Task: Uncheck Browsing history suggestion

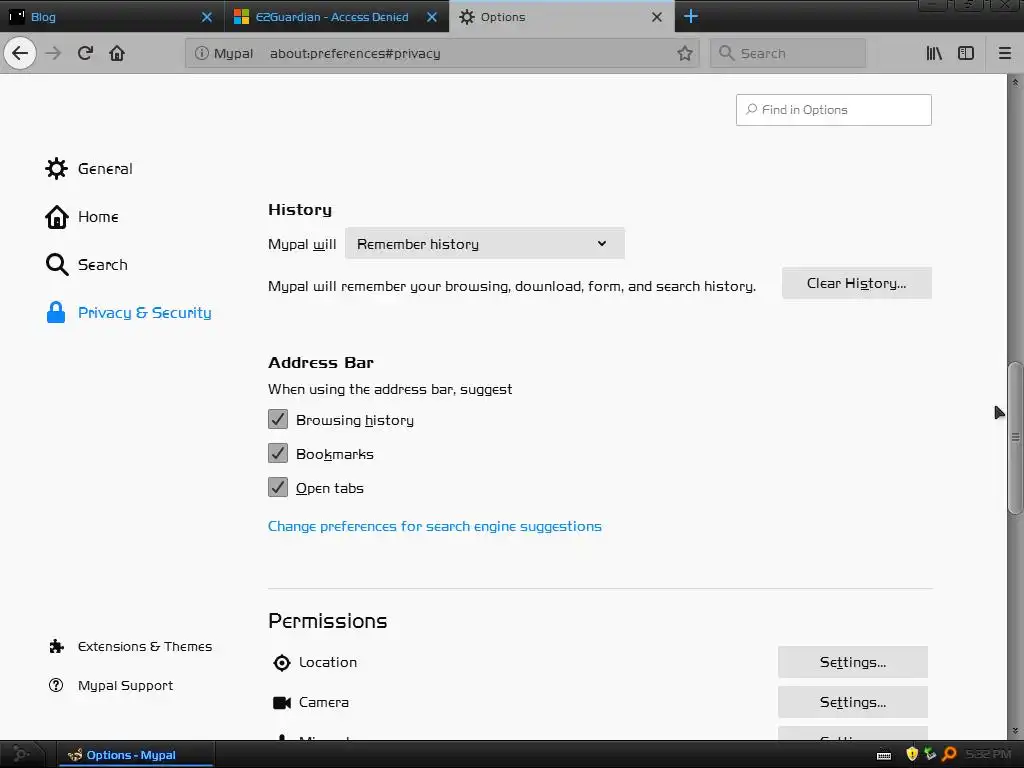Action: pos(278,419)
